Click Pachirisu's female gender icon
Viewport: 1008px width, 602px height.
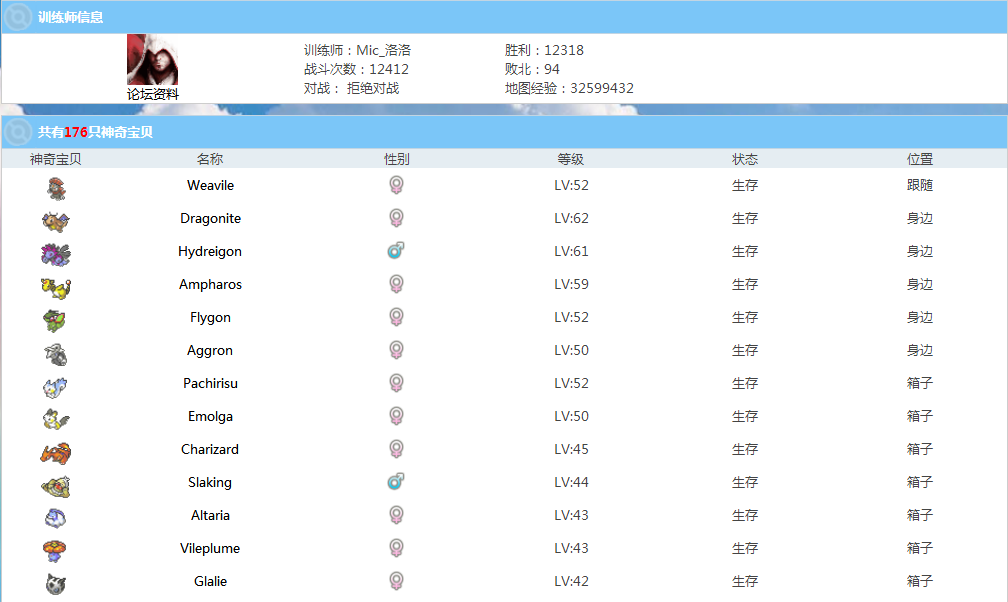397,383
